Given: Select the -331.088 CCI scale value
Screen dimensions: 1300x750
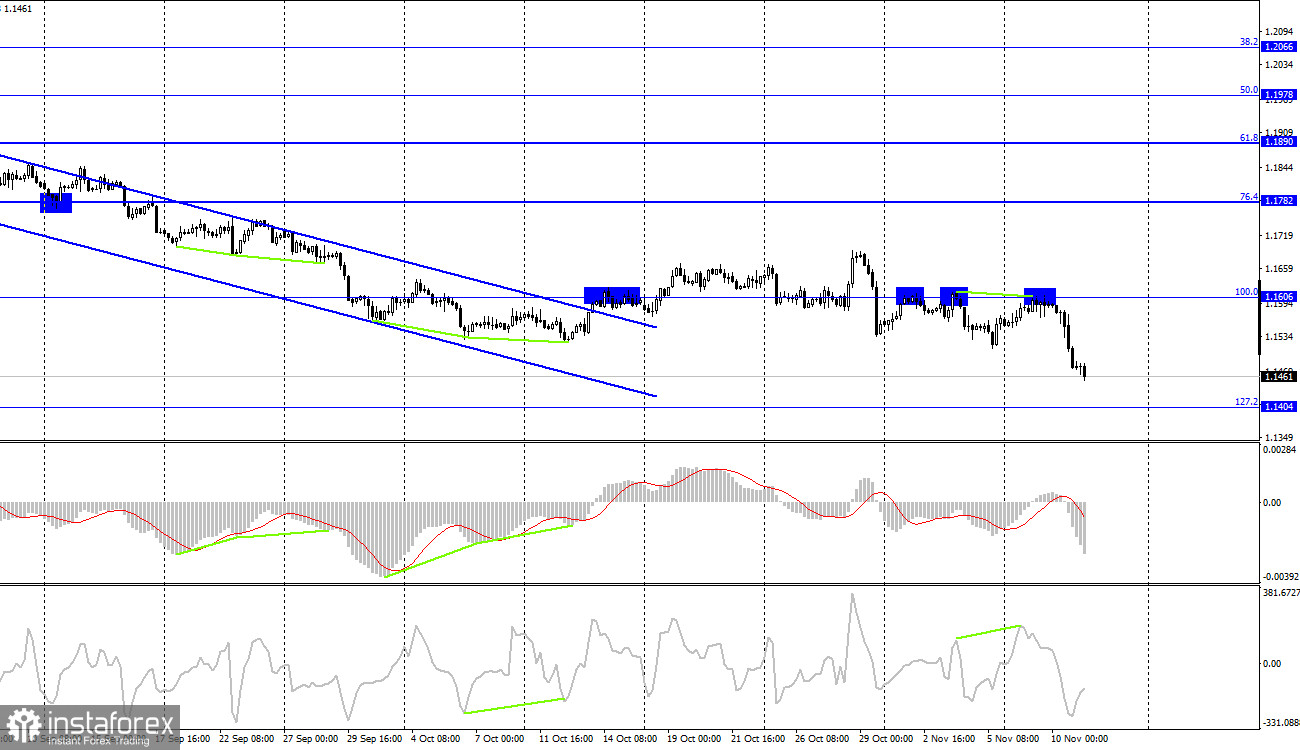Looking at the screenshot, I should point(1280,721).
